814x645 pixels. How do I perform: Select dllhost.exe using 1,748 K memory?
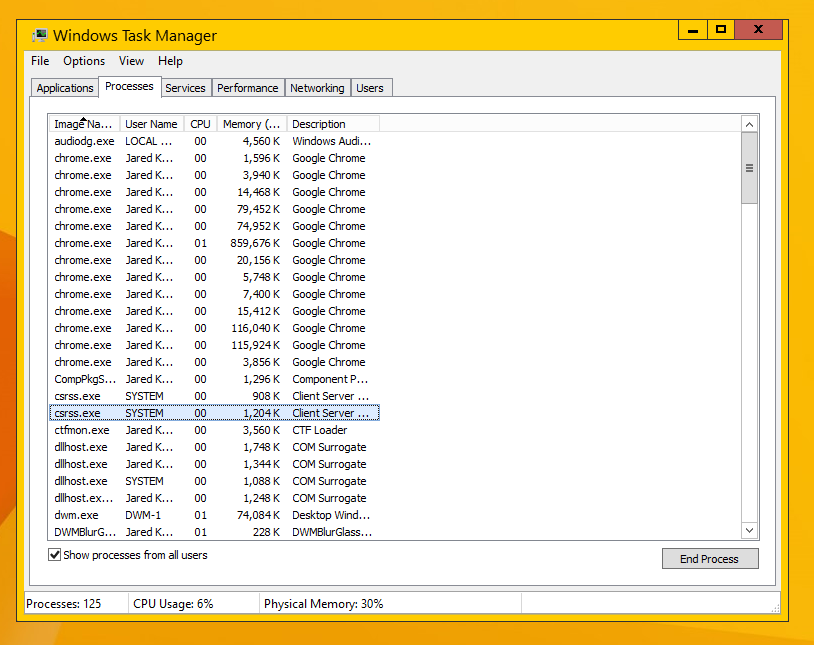pyautogui.click(x=214, y=447)
